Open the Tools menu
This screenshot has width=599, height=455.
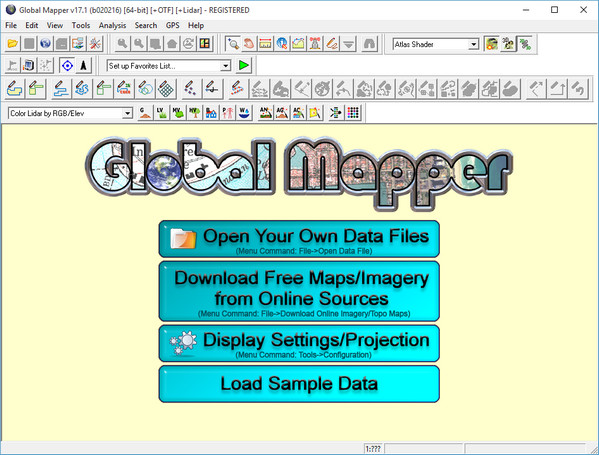tap(81, 25)
